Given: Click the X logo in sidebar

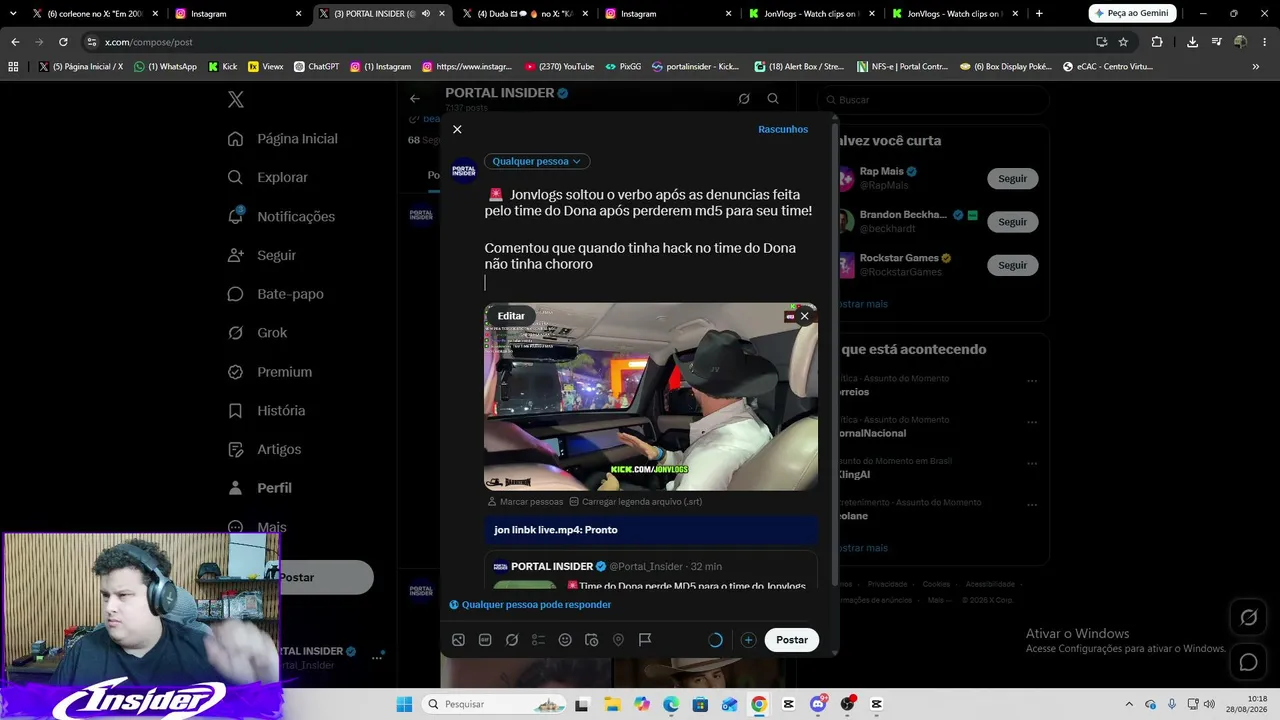Looking at the screenshot, I should coord(236,99).
